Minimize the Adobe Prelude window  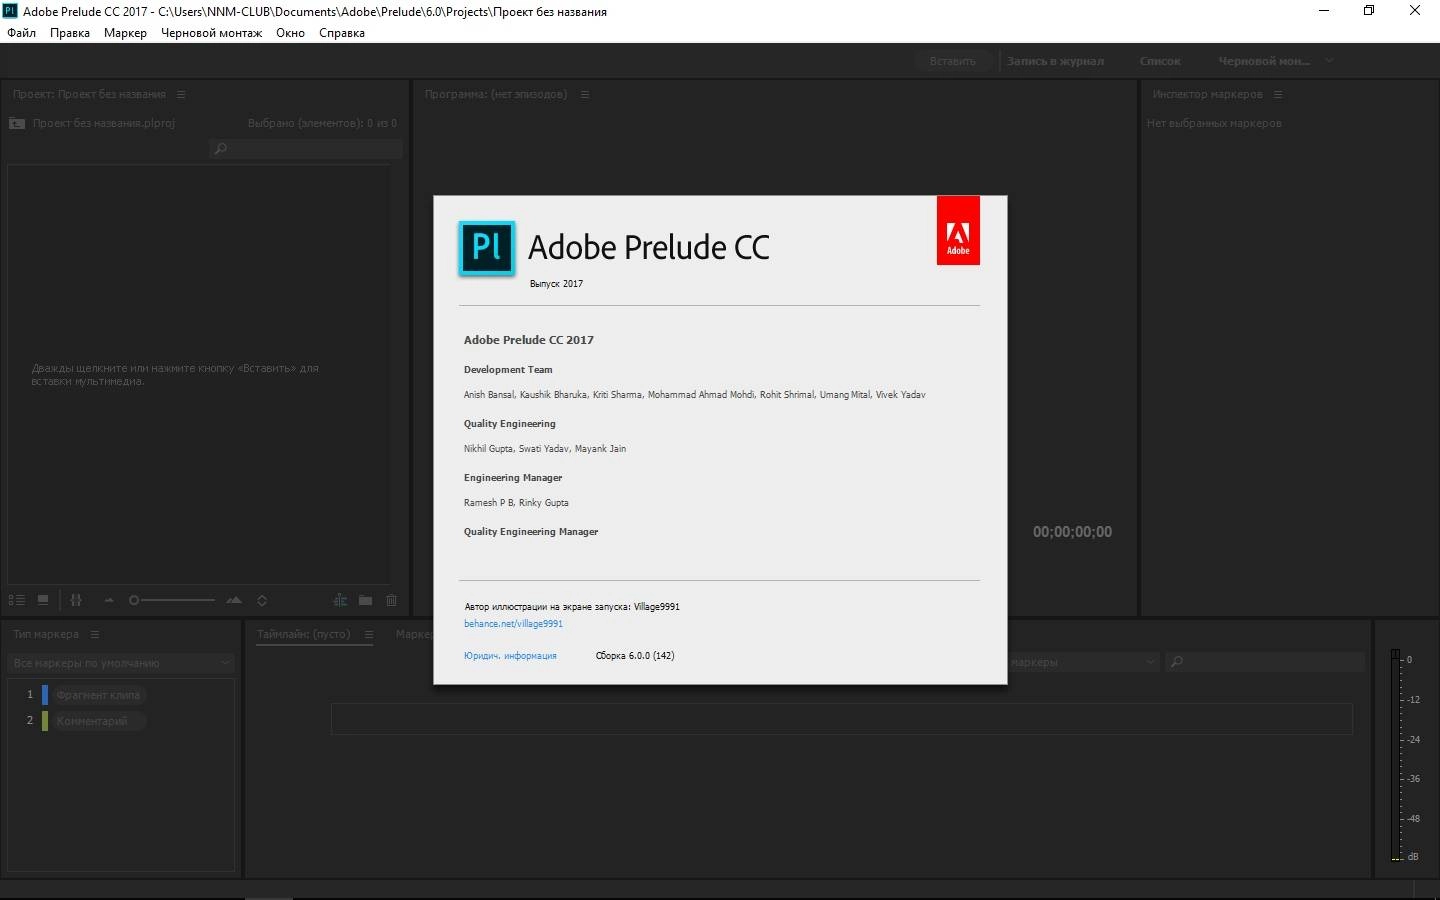point(1324,11)
